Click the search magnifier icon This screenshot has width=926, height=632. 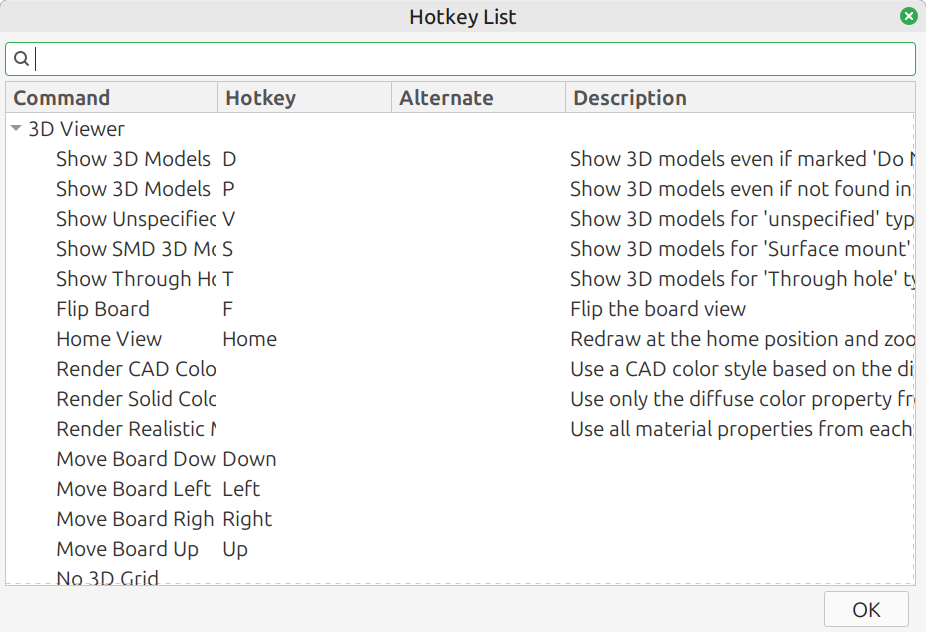pyautogui.click(x=21, y=59)
